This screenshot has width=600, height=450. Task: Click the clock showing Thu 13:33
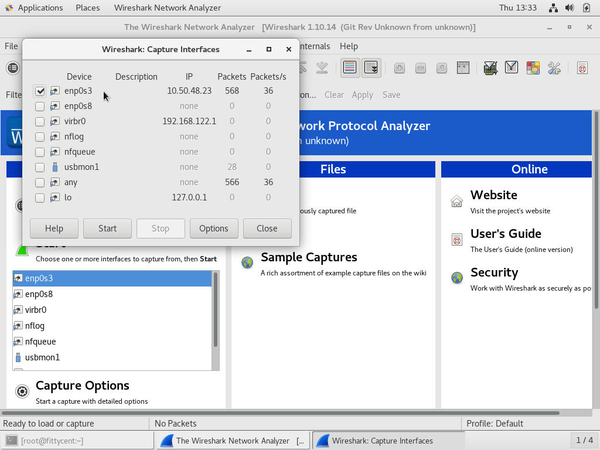(x=518, y=8)
